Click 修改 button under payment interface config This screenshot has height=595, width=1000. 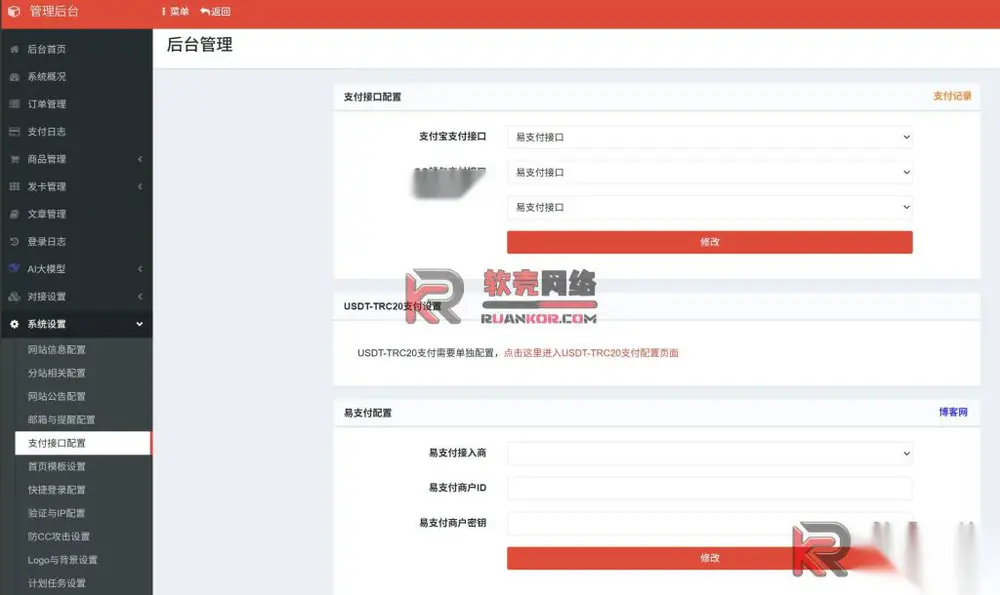[710, 242]
